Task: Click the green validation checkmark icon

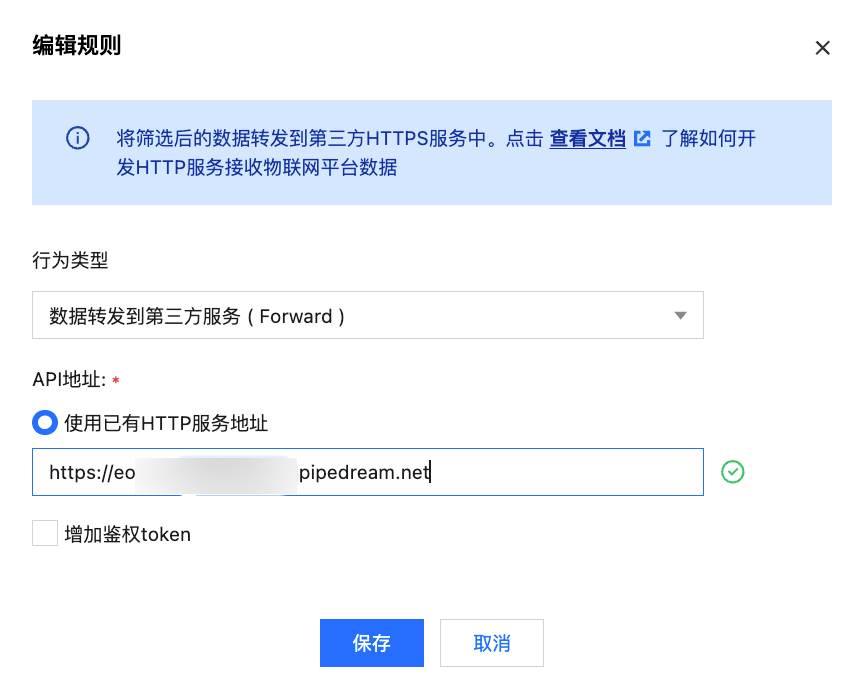Action: tap(733, 472)
